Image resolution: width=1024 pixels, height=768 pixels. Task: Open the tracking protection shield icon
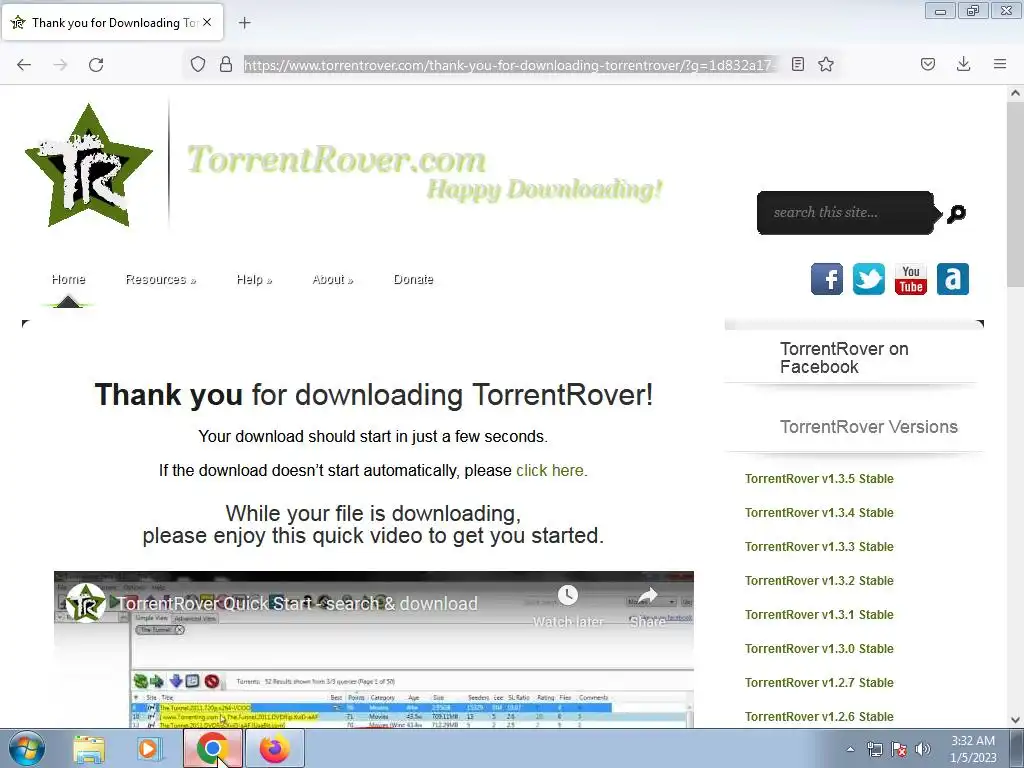pos(198,64)
